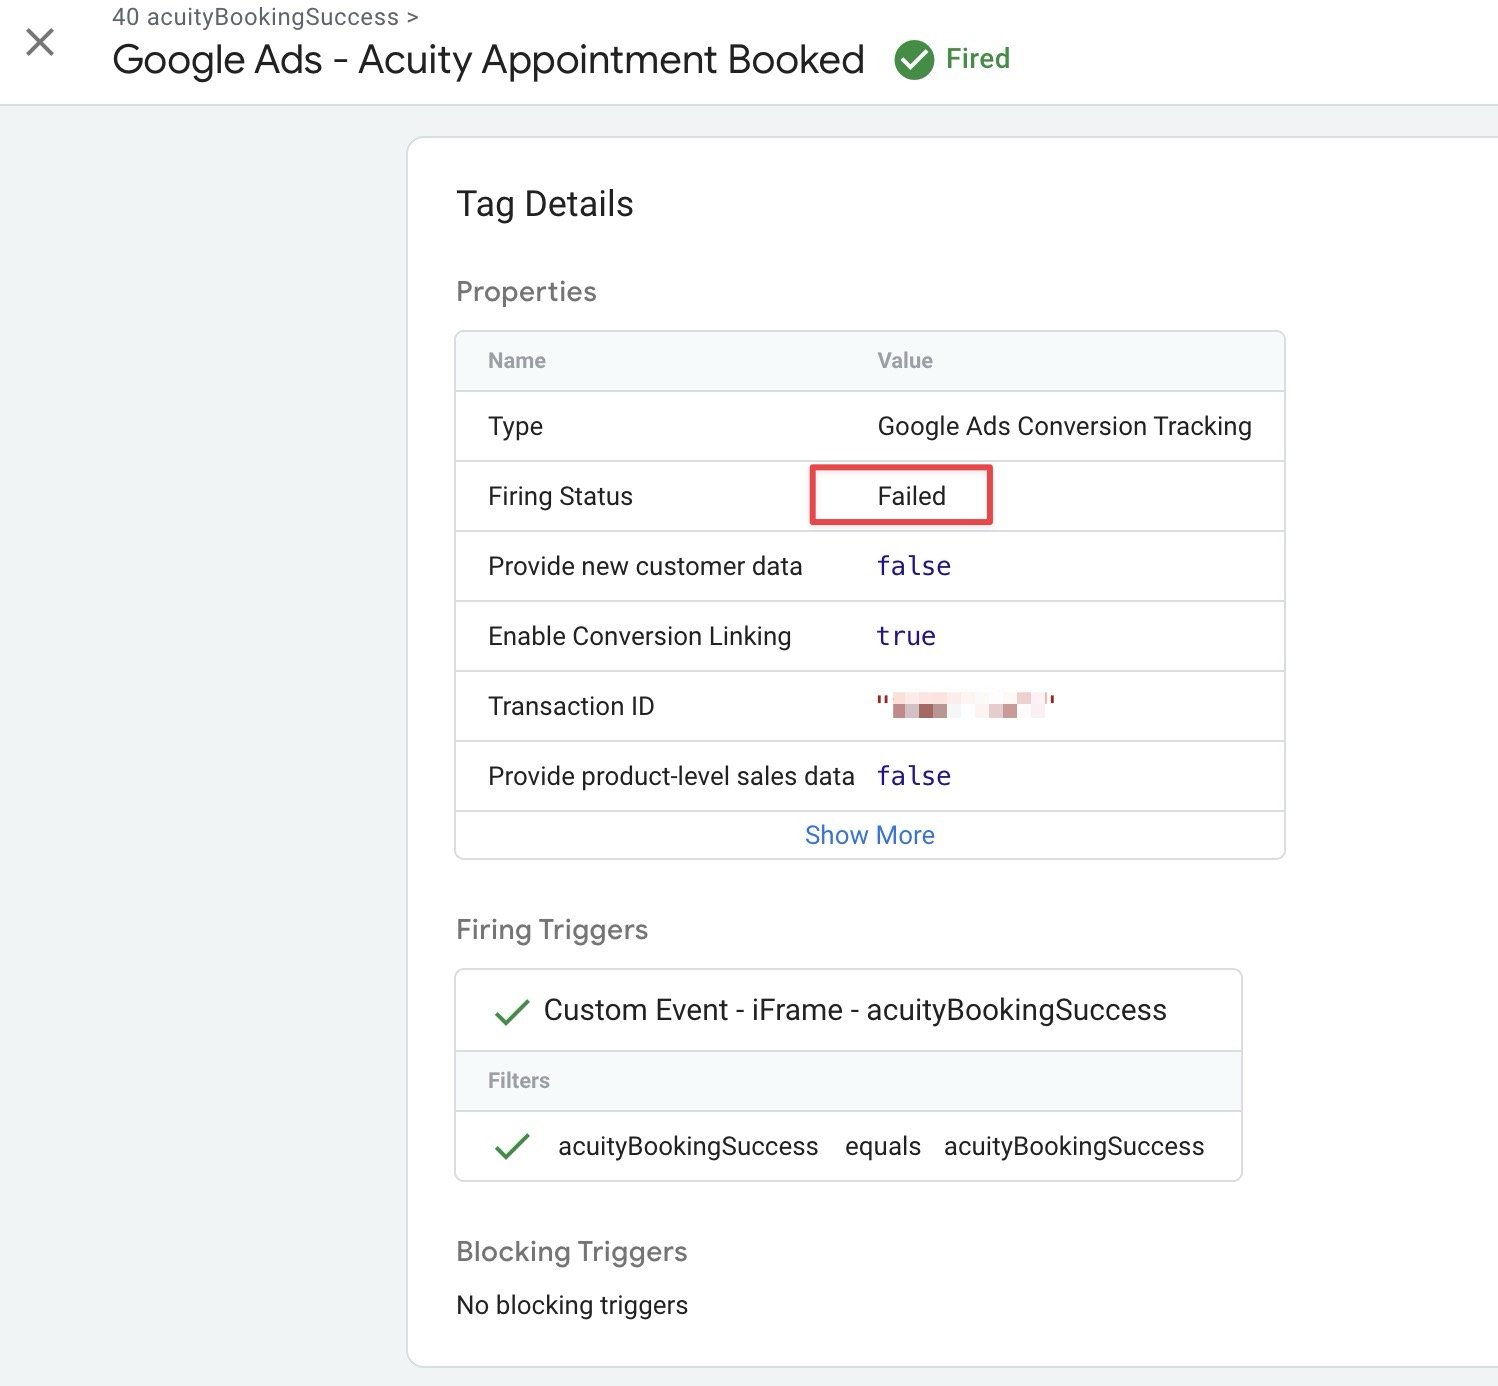Click the Transaction ID label
Image resolution: width=1498 pixels, height=1386 pixels.
(571, 706)
